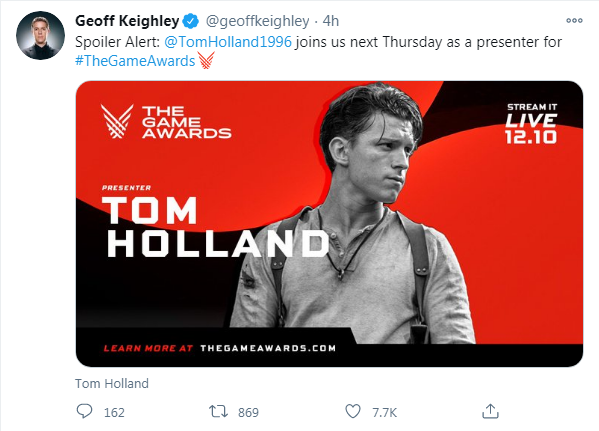Open the share upload icon
This screenshot has width=599, height=431.
[x=490, y=411]
